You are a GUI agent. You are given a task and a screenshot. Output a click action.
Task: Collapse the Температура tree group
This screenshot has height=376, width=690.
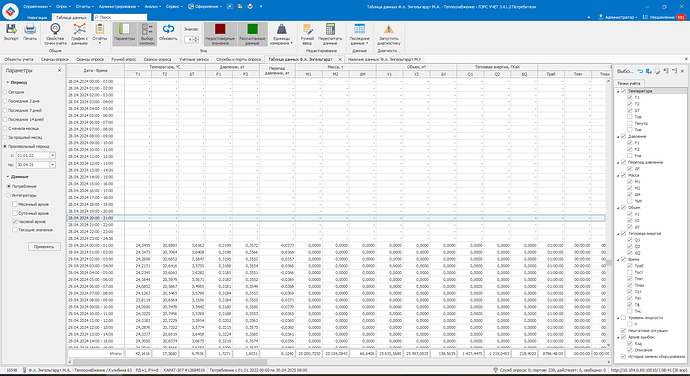click(618, 91)
